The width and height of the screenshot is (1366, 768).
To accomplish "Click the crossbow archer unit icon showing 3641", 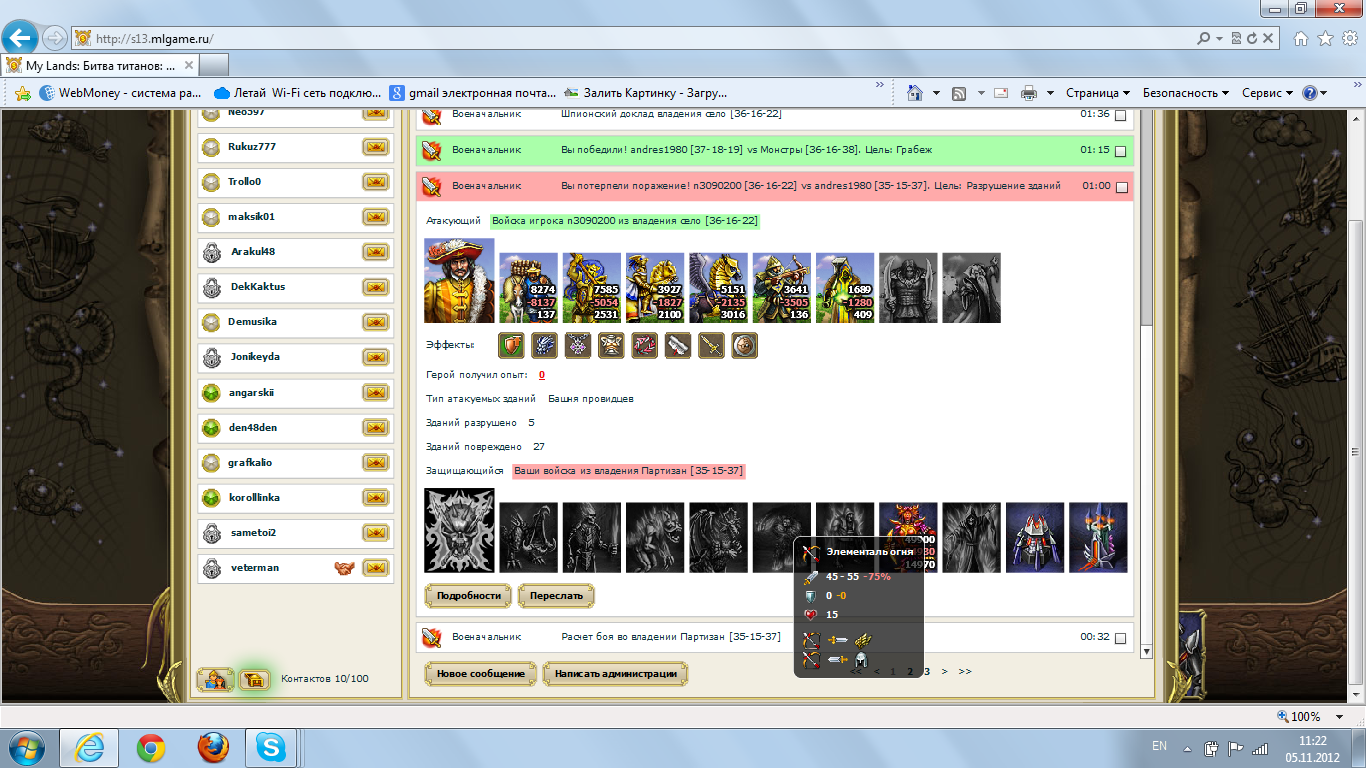I will [x=782, y=288].
